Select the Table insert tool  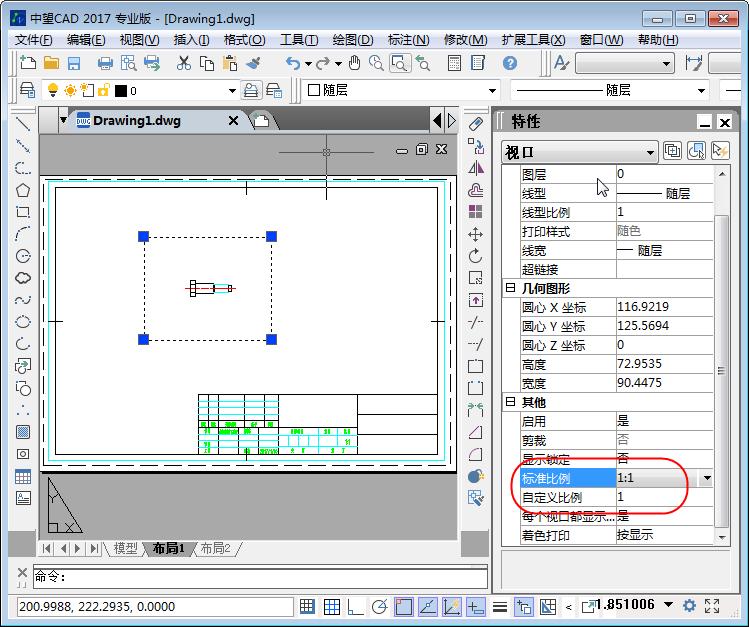click(x=22, y=476)
